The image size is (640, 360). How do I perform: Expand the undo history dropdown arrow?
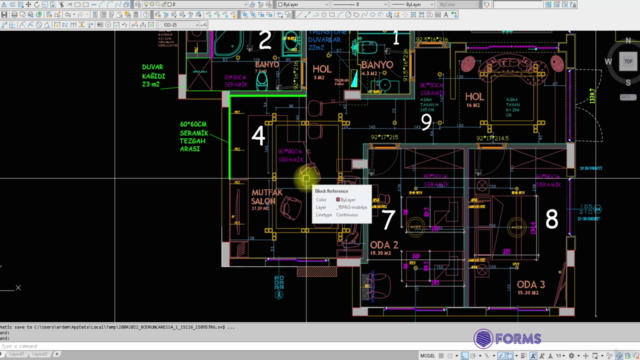74,15
